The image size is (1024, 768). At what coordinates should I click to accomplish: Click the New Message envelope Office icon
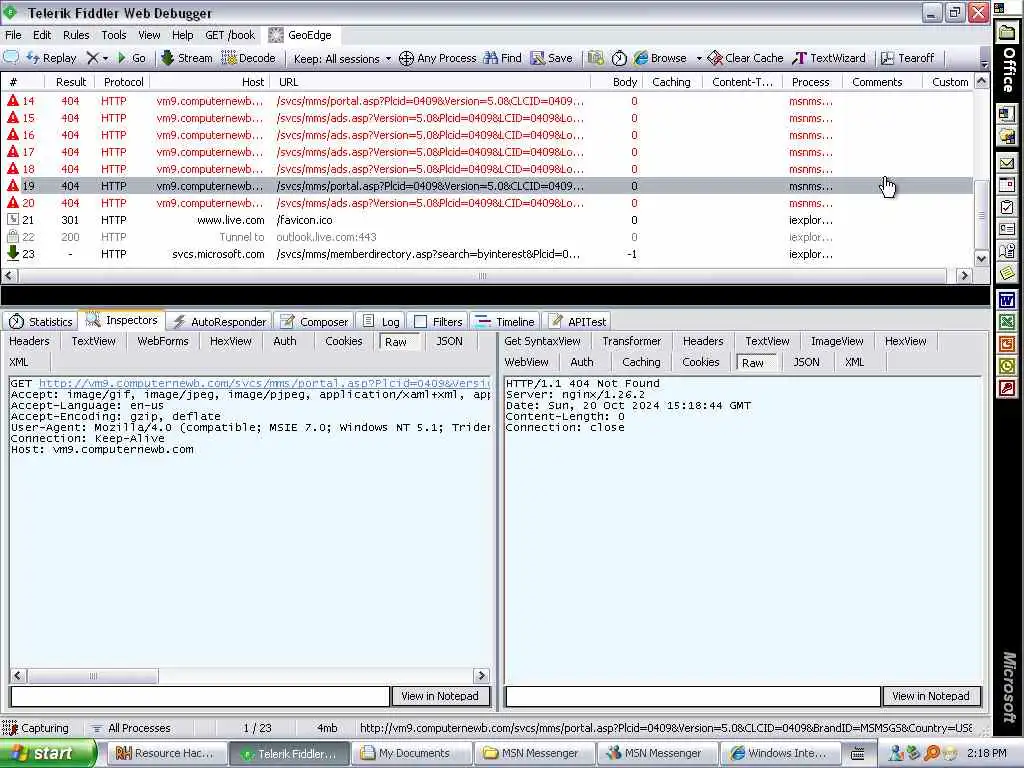pyautogui.click(x=1007, y=163)
